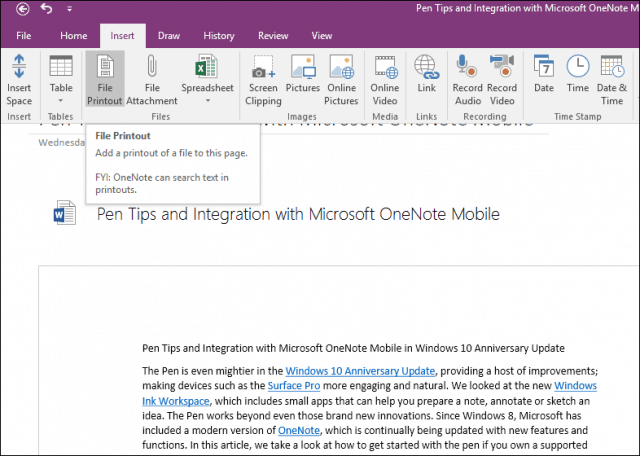Expand the Spreadsheet dropdown arrow
The height and width of the screenshot is (456, 640).
click(x=208, y=100)
